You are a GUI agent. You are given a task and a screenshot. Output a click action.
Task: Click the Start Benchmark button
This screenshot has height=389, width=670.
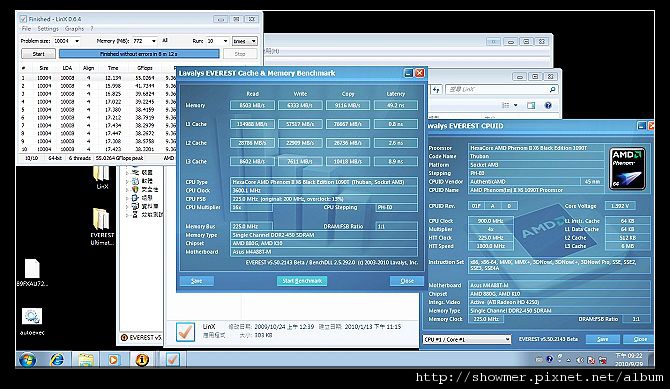(x=302, y=281)
